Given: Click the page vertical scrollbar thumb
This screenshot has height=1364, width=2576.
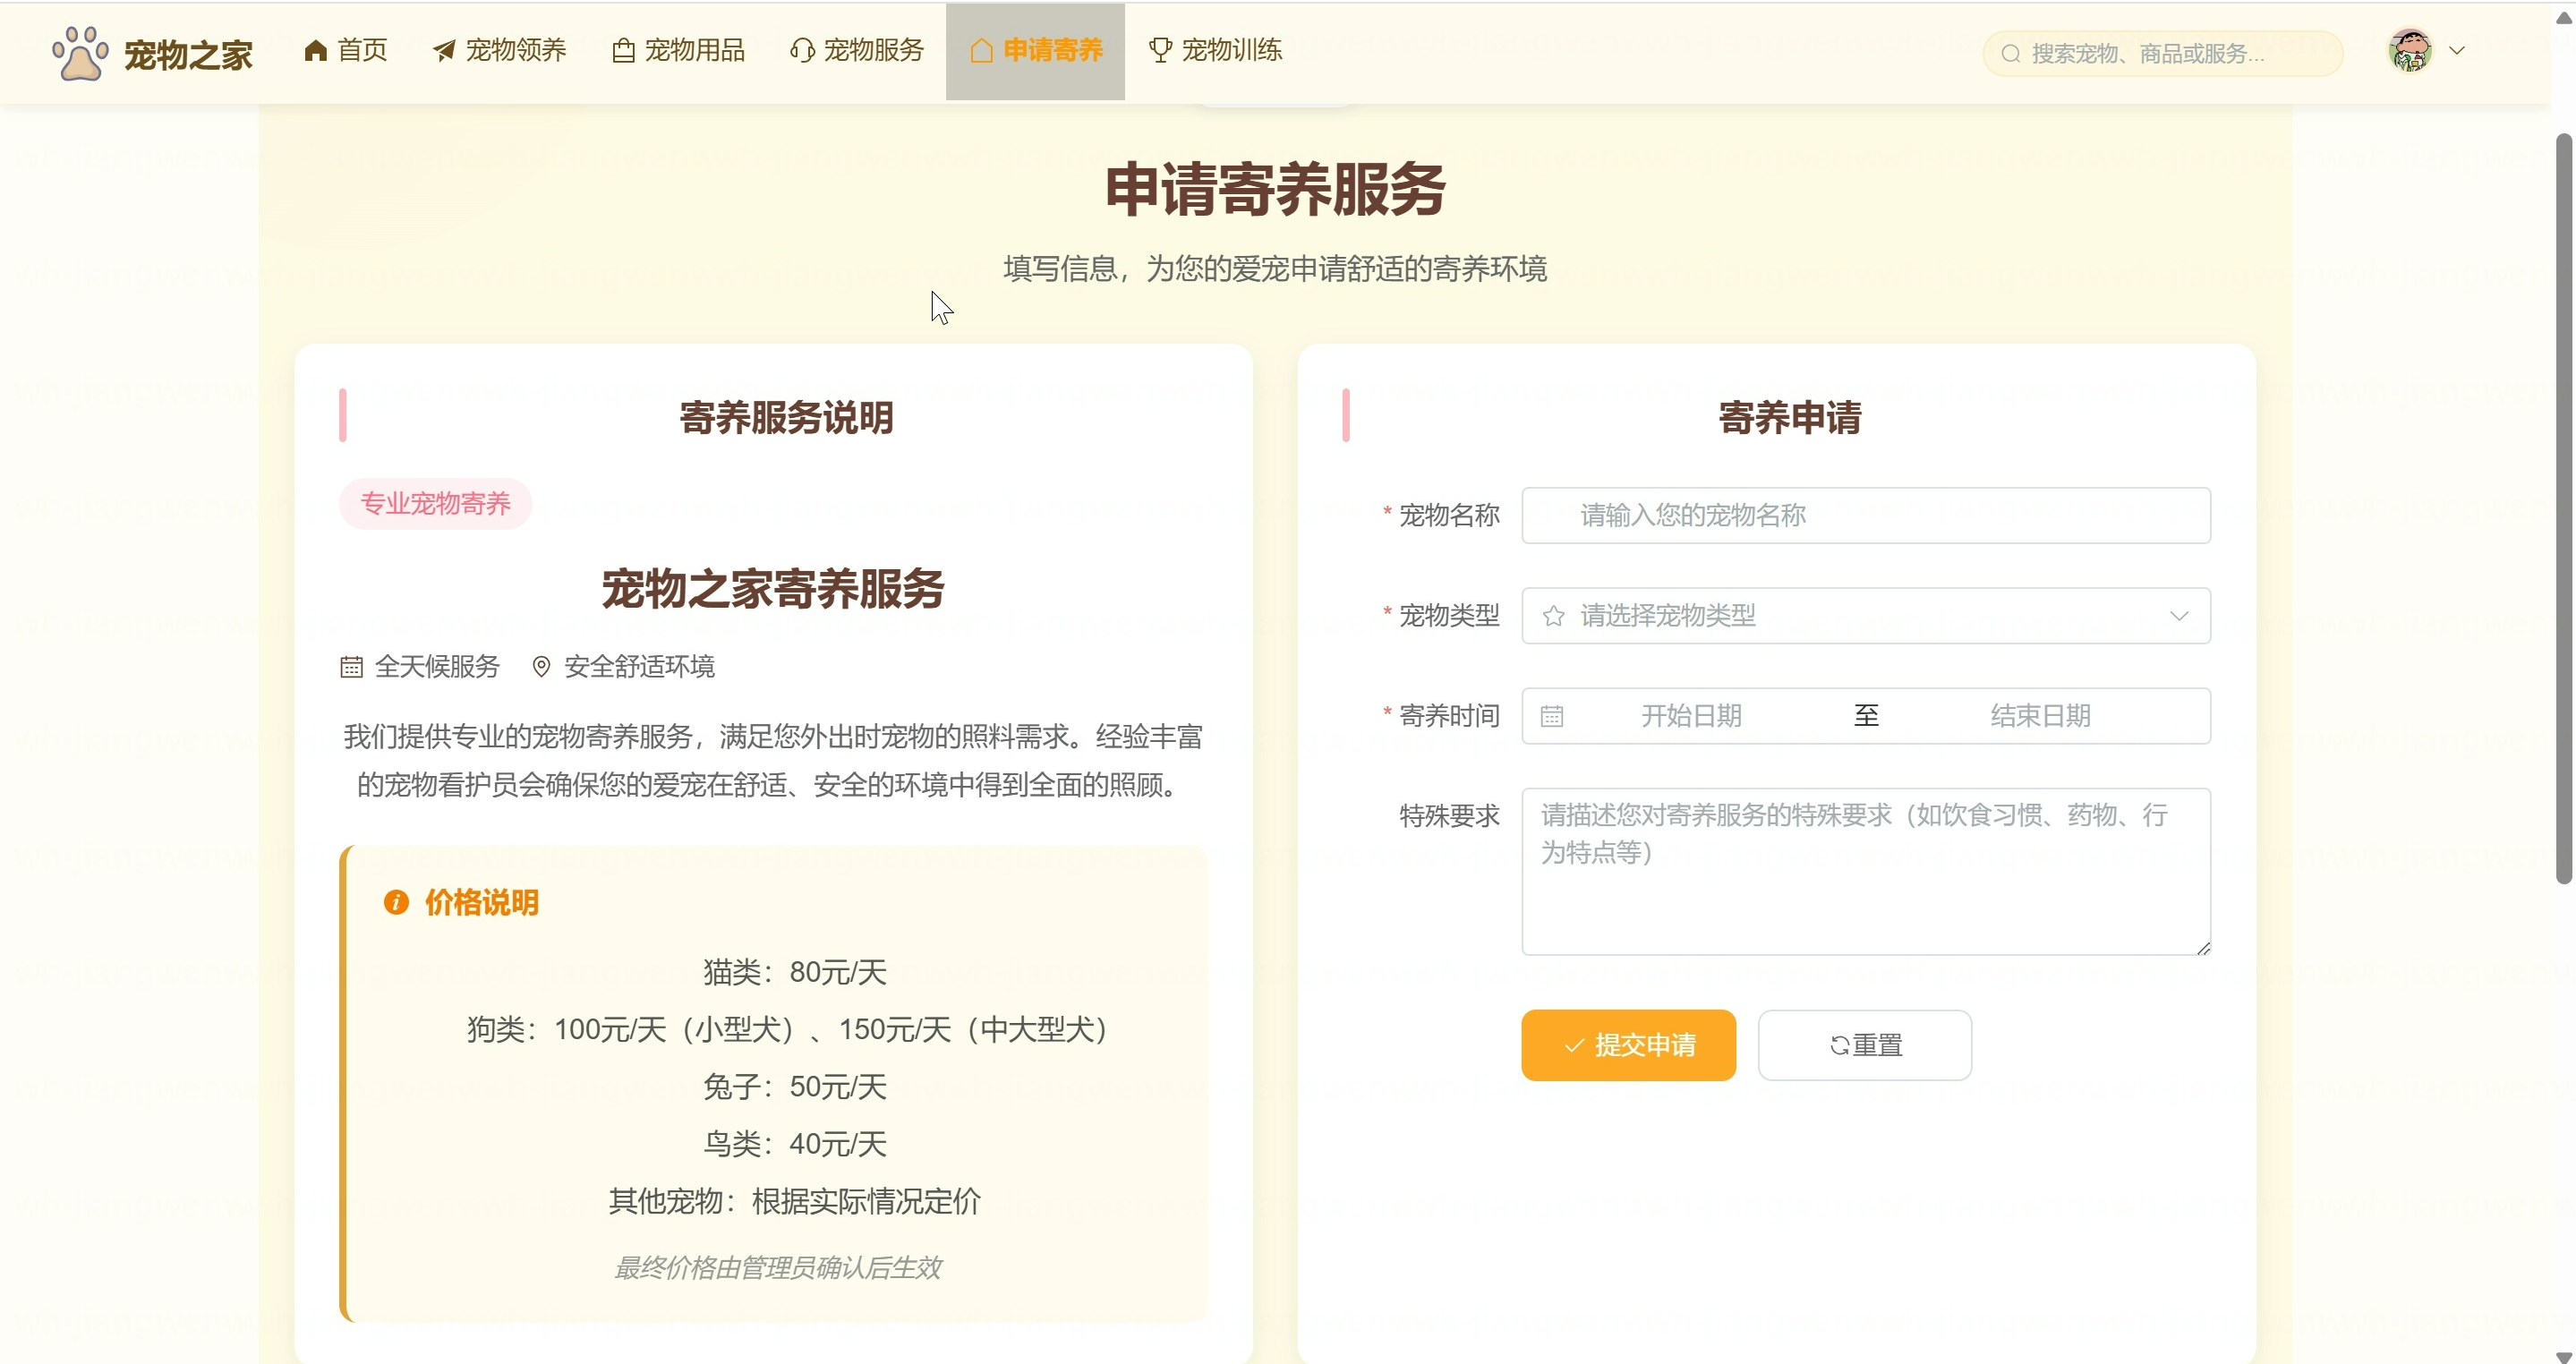Looking at the screenshot, I should (2563, 508).
